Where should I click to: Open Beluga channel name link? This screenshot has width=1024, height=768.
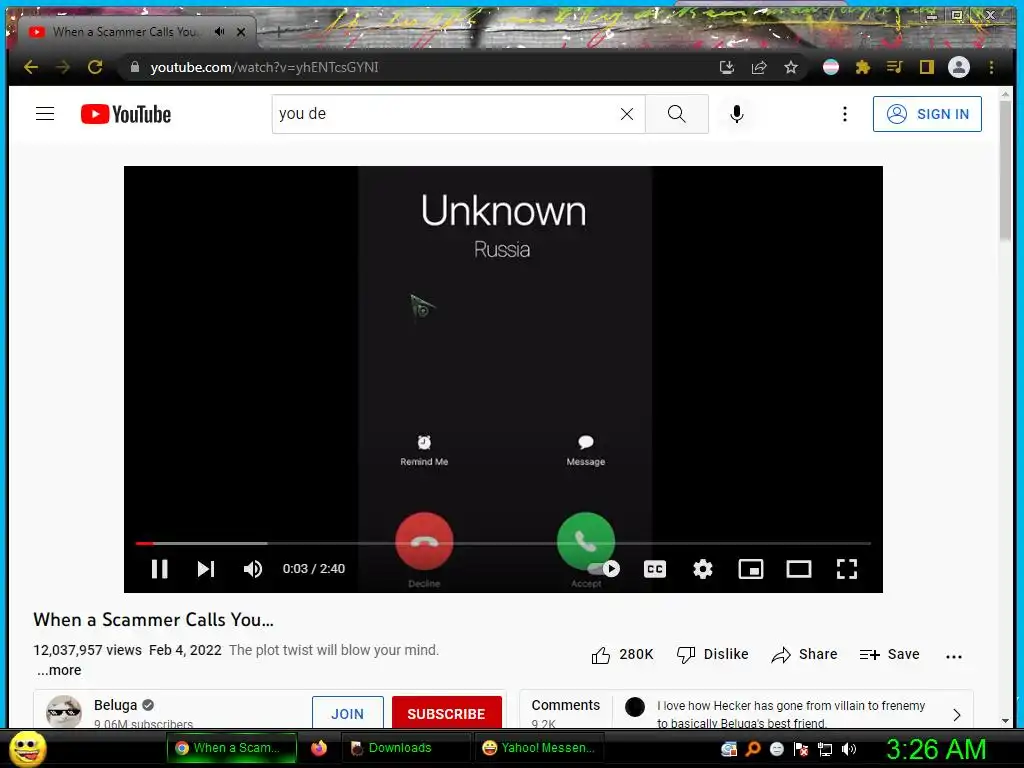(x=116, y=705)
